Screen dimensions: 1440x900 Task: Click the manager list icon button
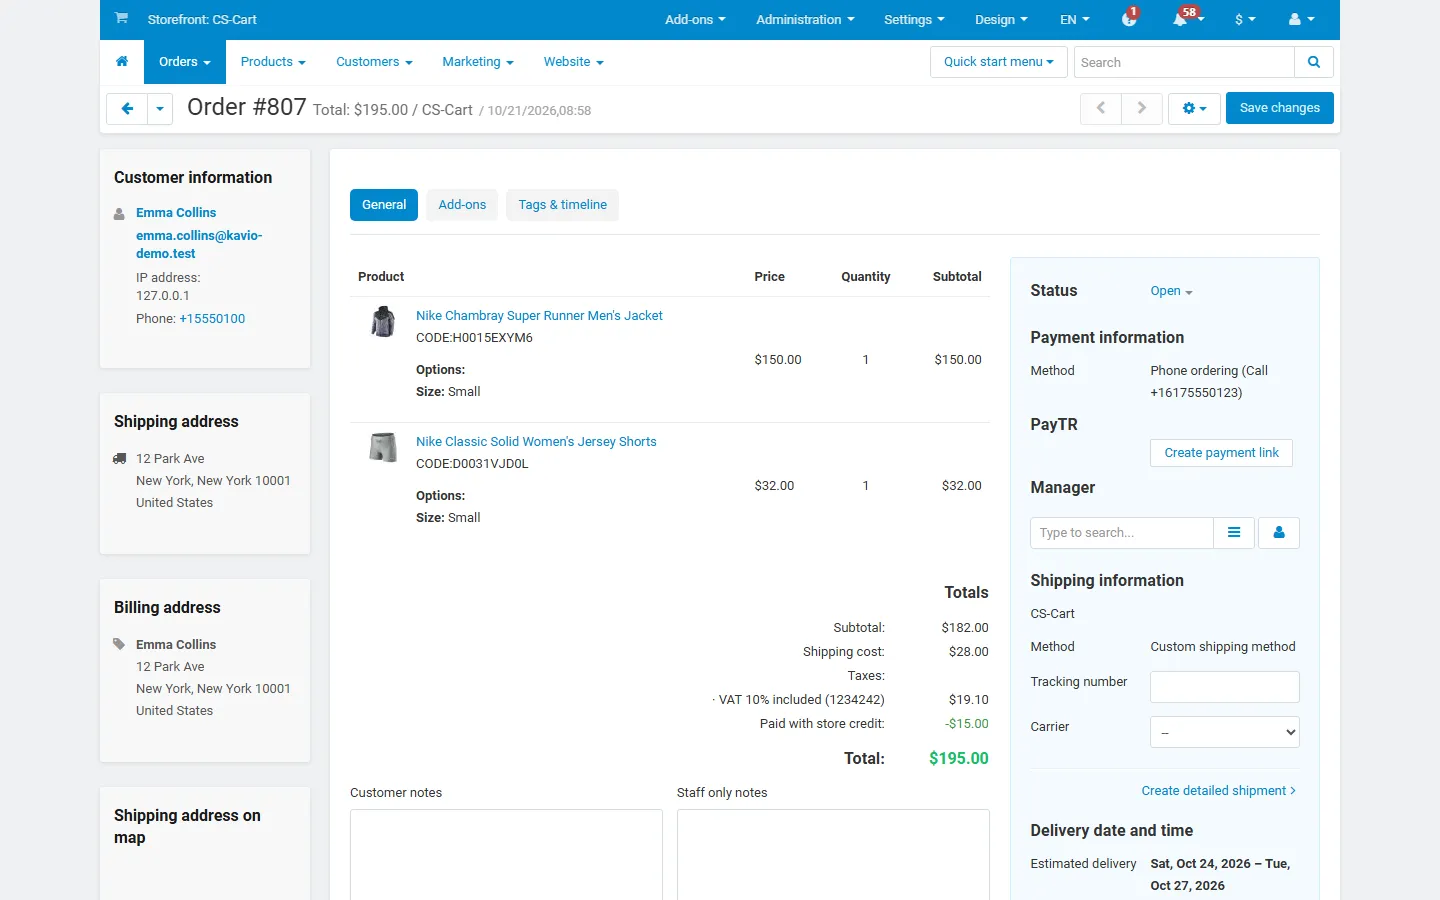1235,533
